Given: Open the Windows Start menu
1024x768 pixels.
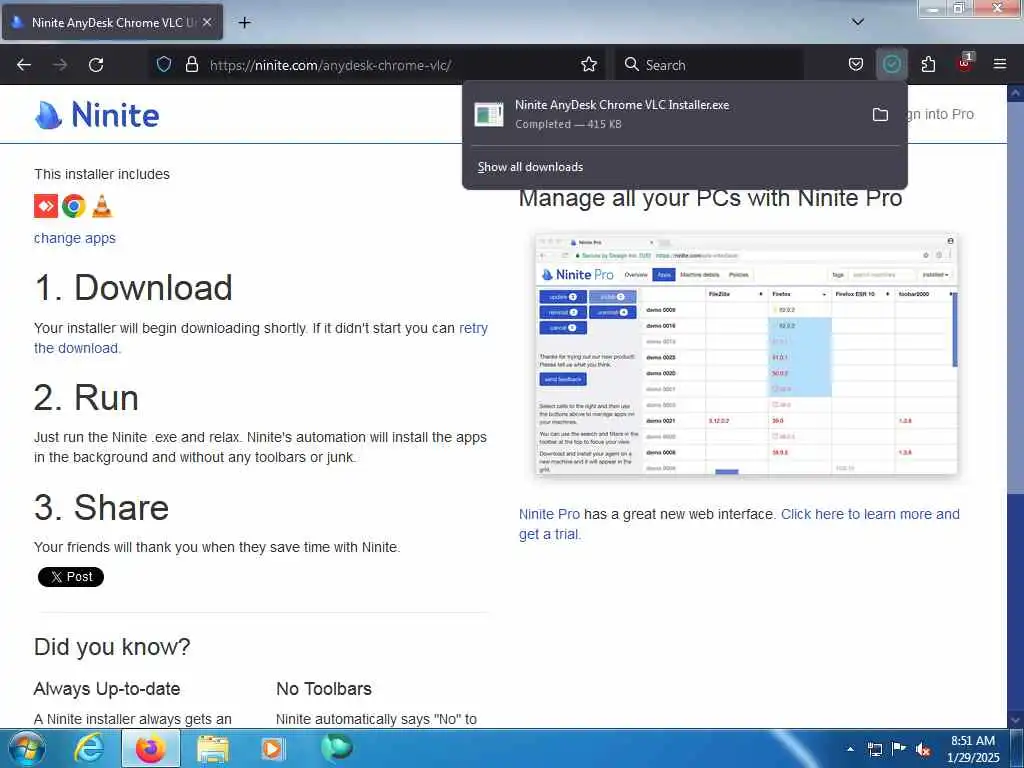Looking at the screenshot, I should [26, 748].
